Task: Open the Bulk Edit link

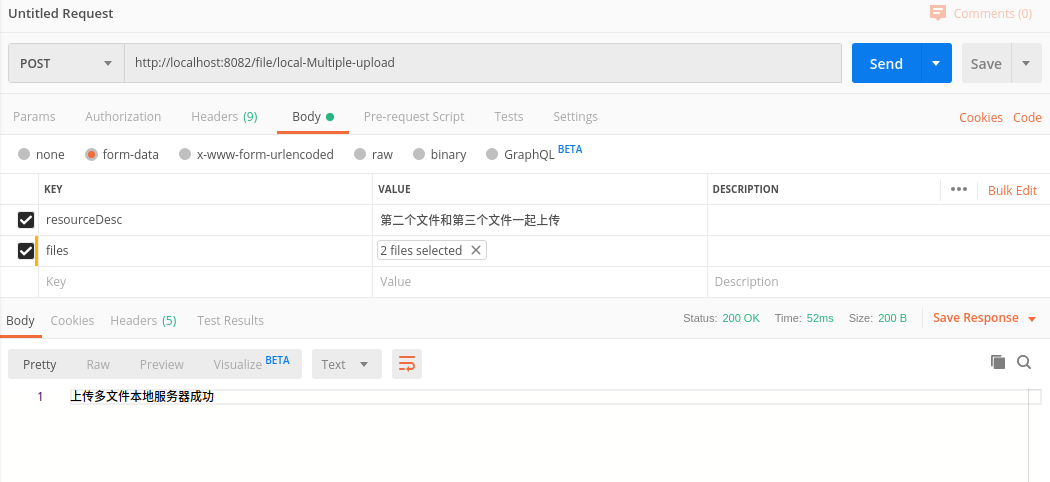Action: pos(1012,190)
